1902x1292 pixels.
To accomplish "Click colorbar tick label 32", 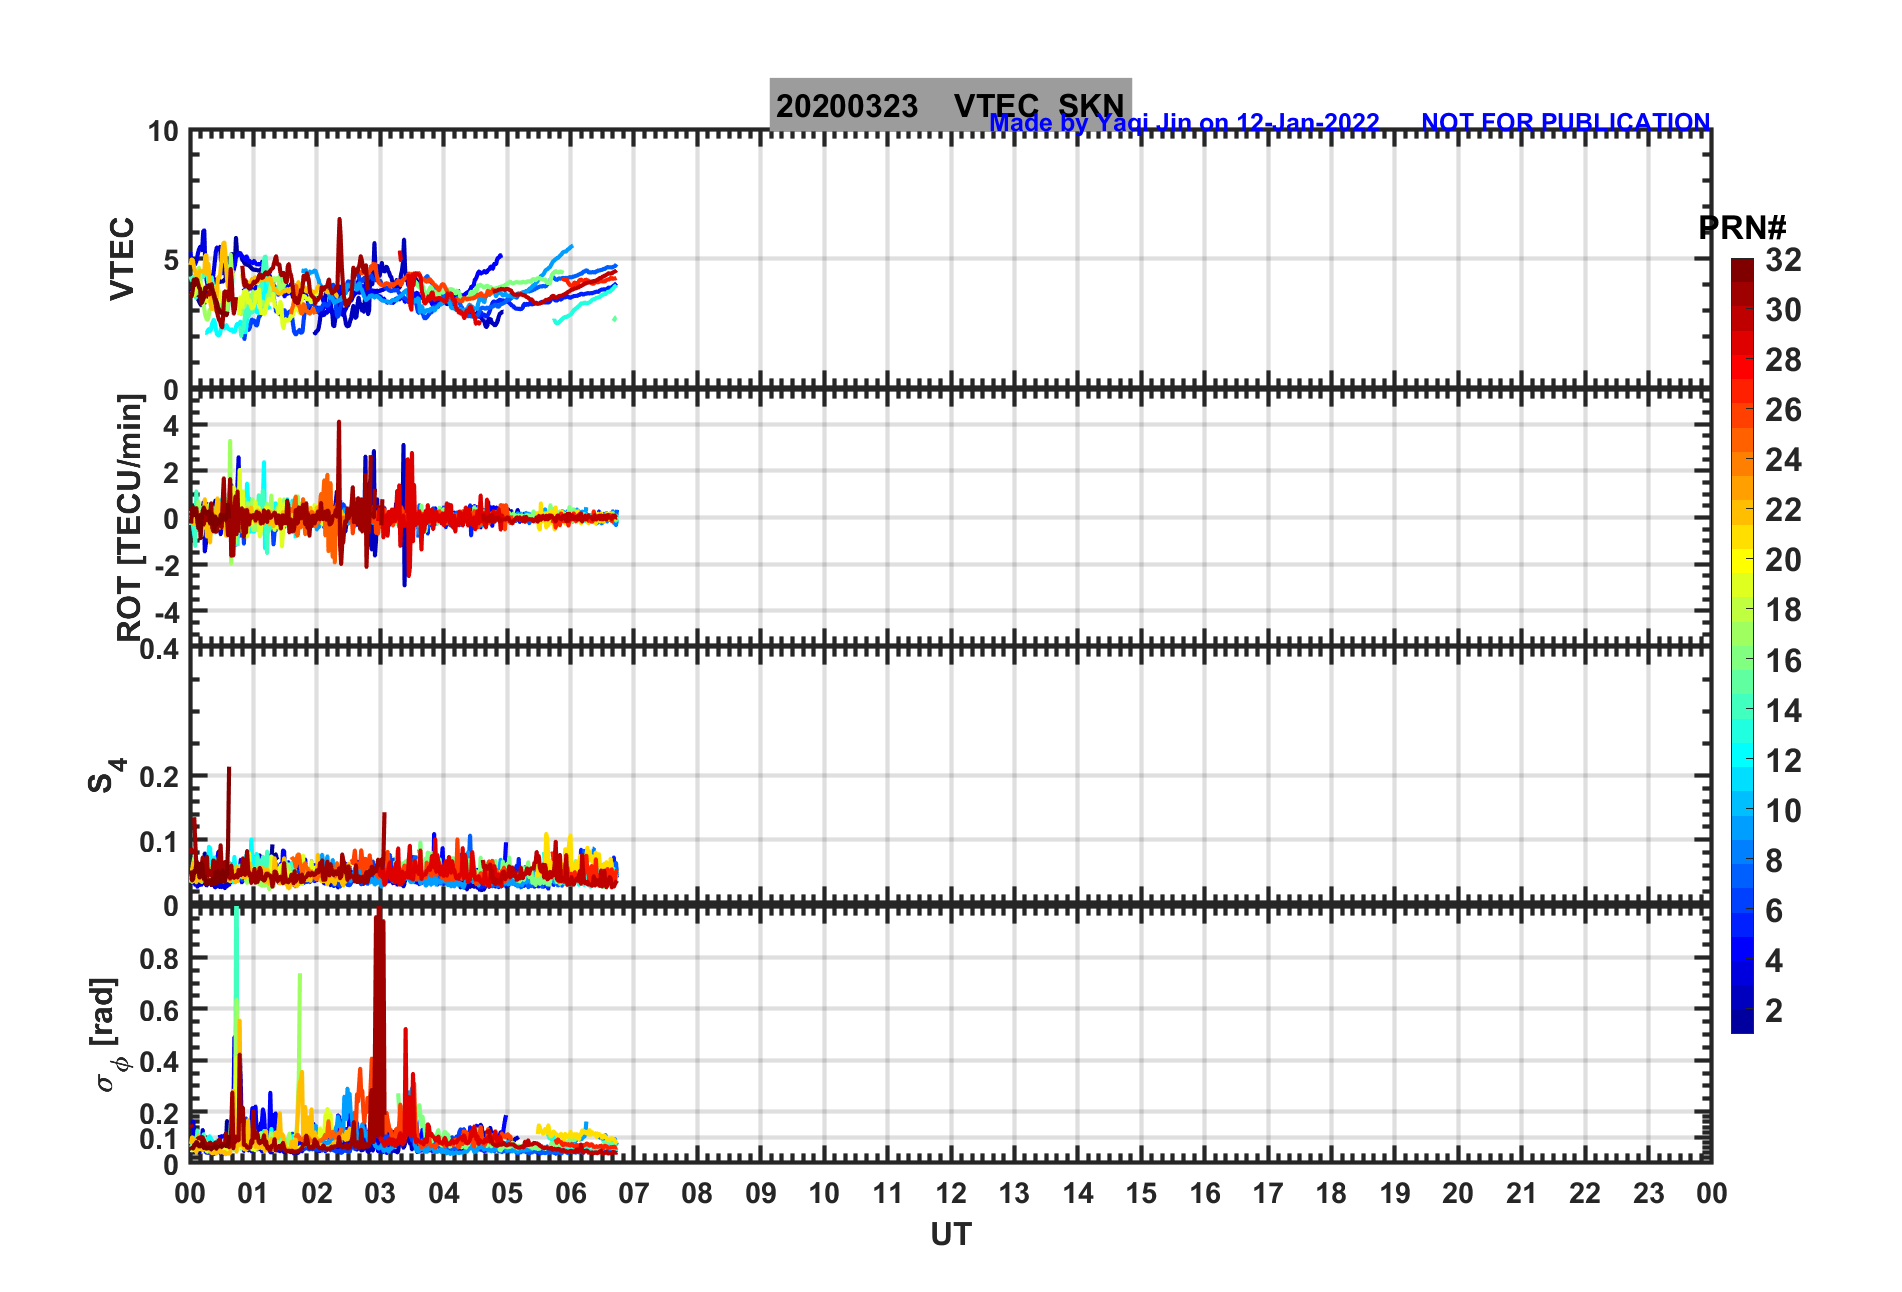I will tap(1783, 260).
